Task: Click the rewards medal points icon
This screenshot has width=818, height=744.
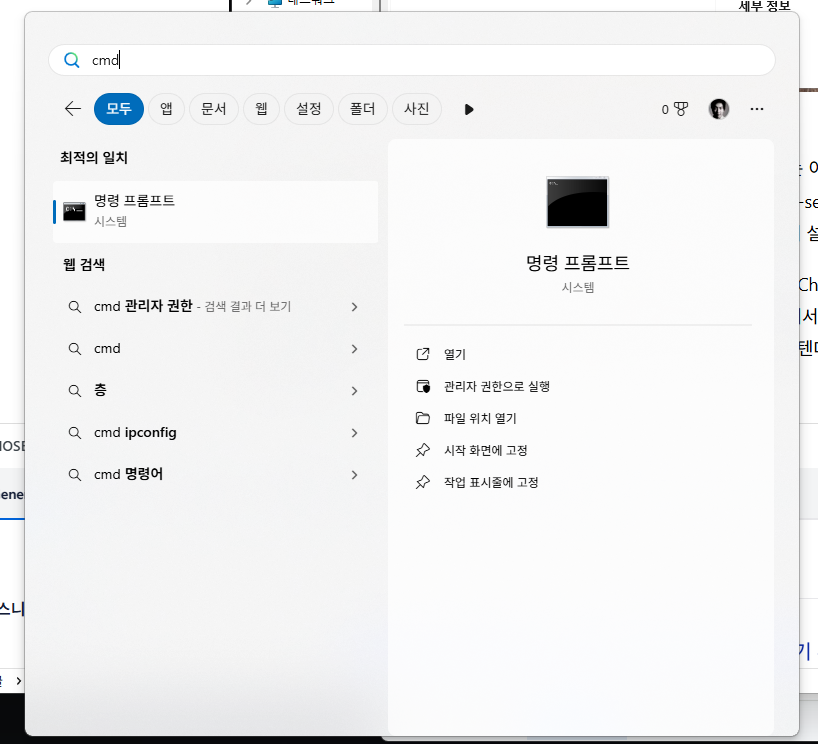Action: pos(676,109)
